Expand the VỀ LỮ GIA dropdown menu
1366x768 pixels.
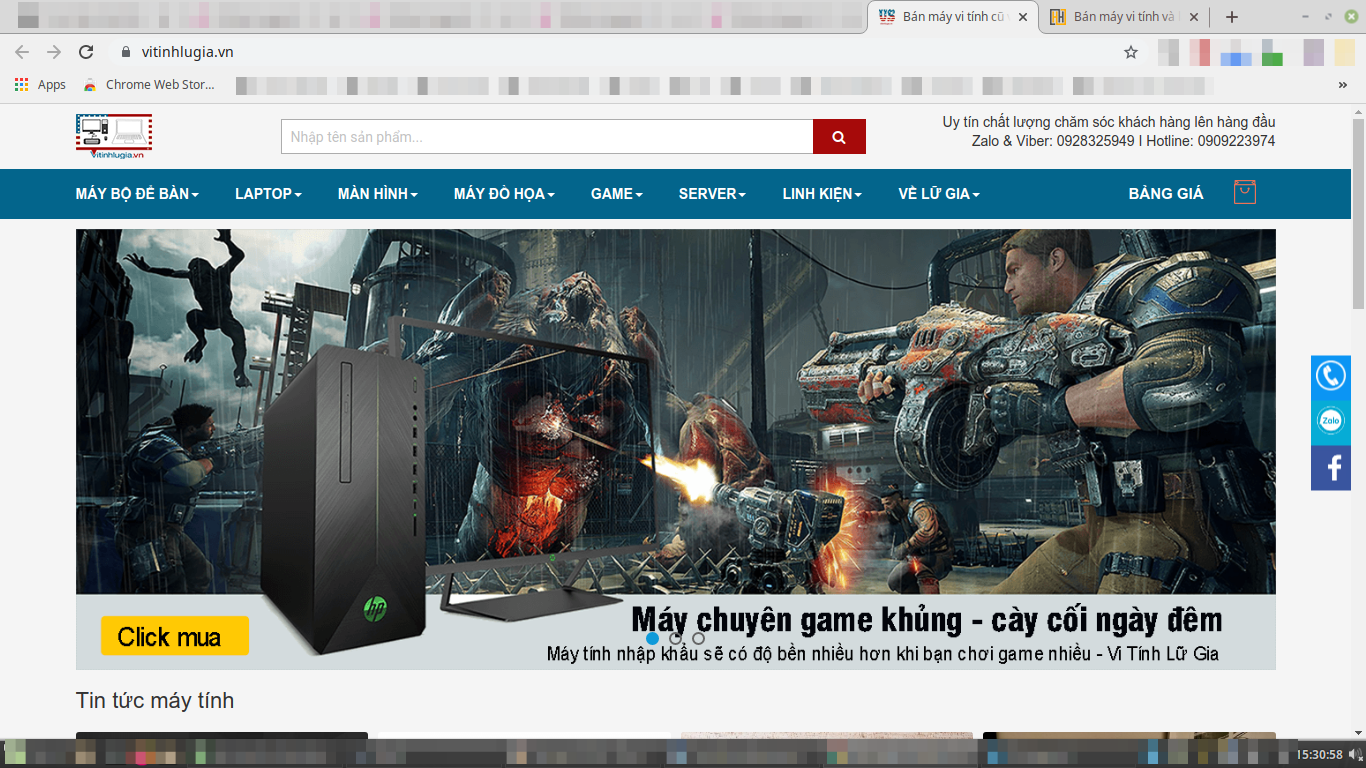(x=939, y=194)
